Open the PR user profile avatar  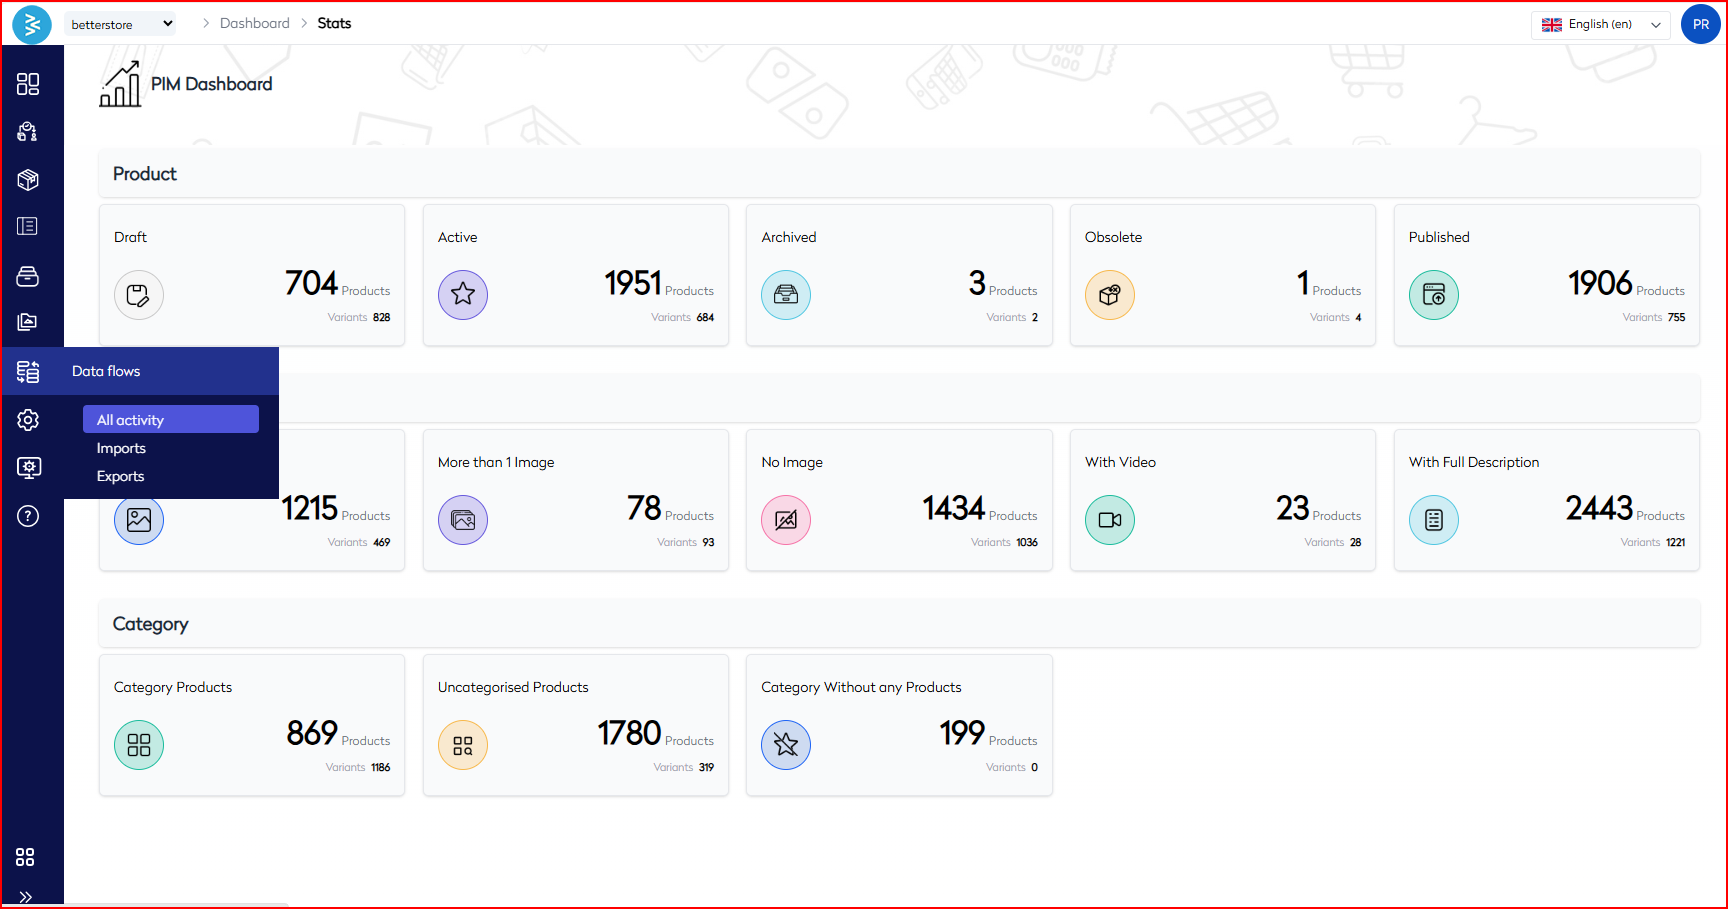(x=1700, y=24)
